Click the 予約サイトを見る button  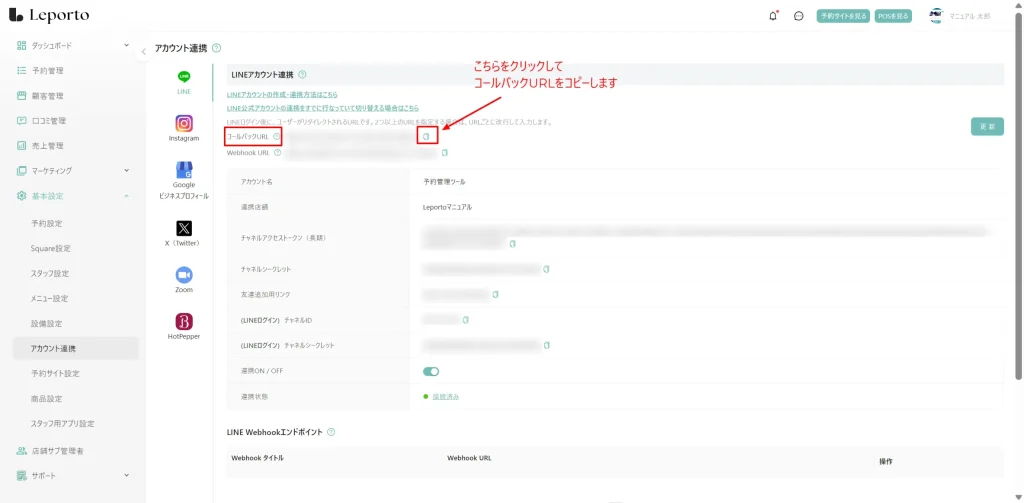pos(843,16)
